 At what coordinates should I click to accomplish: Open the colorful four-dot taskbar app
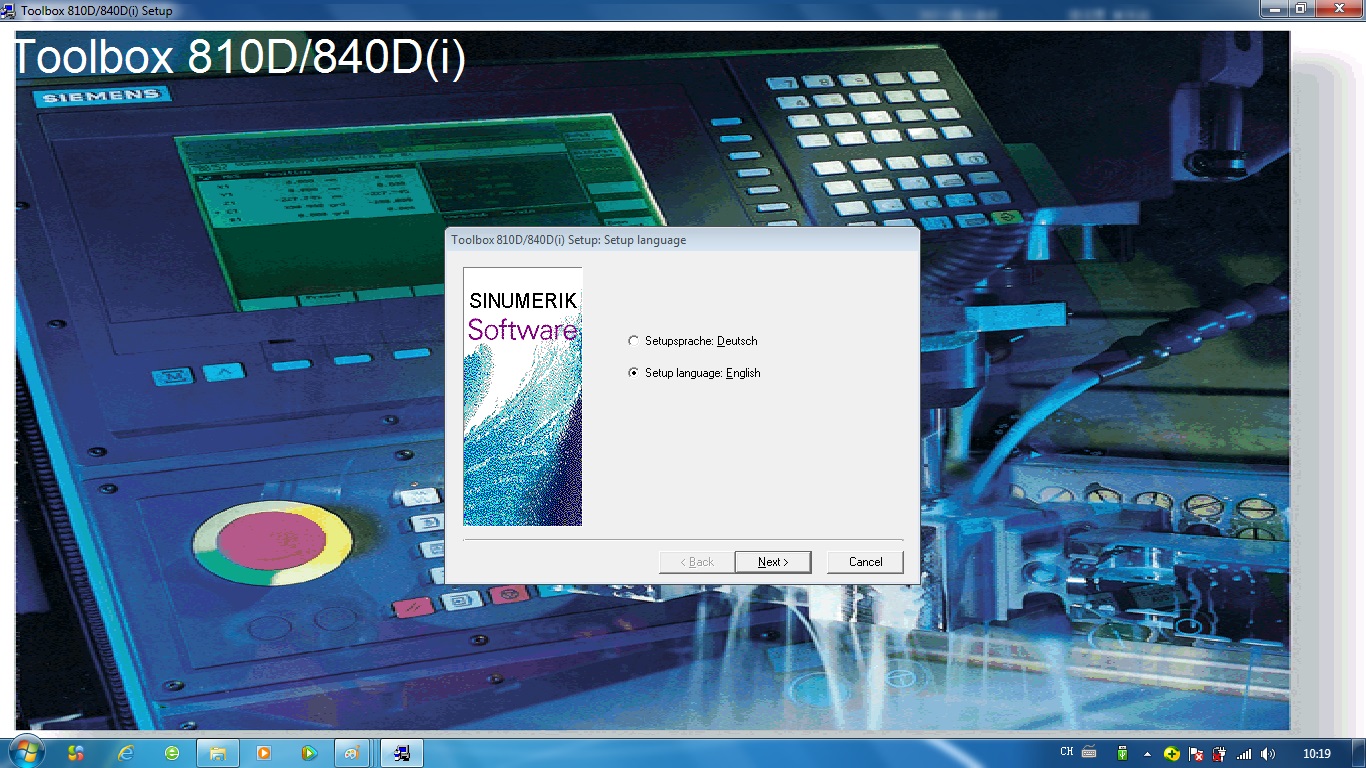coord(75,753)
